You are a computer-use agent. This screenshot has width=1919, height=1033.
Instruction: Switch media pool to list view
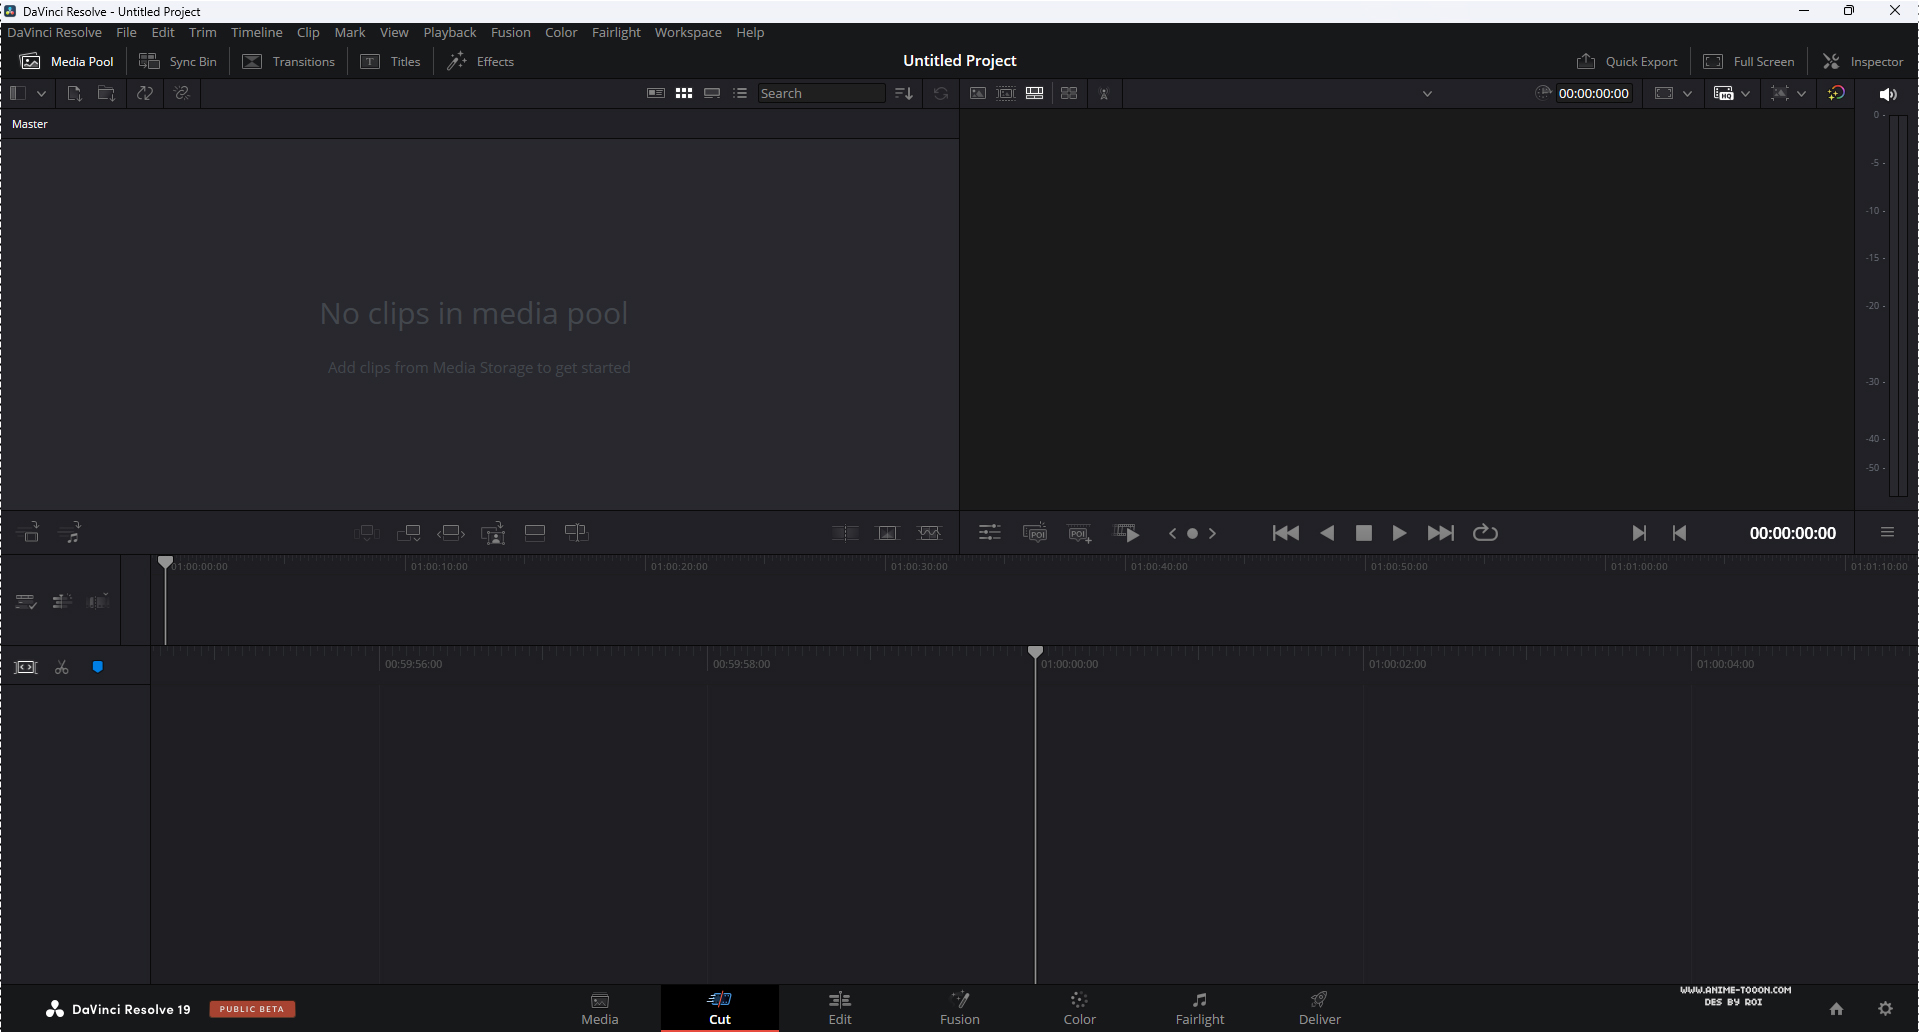tap(740, 93)
